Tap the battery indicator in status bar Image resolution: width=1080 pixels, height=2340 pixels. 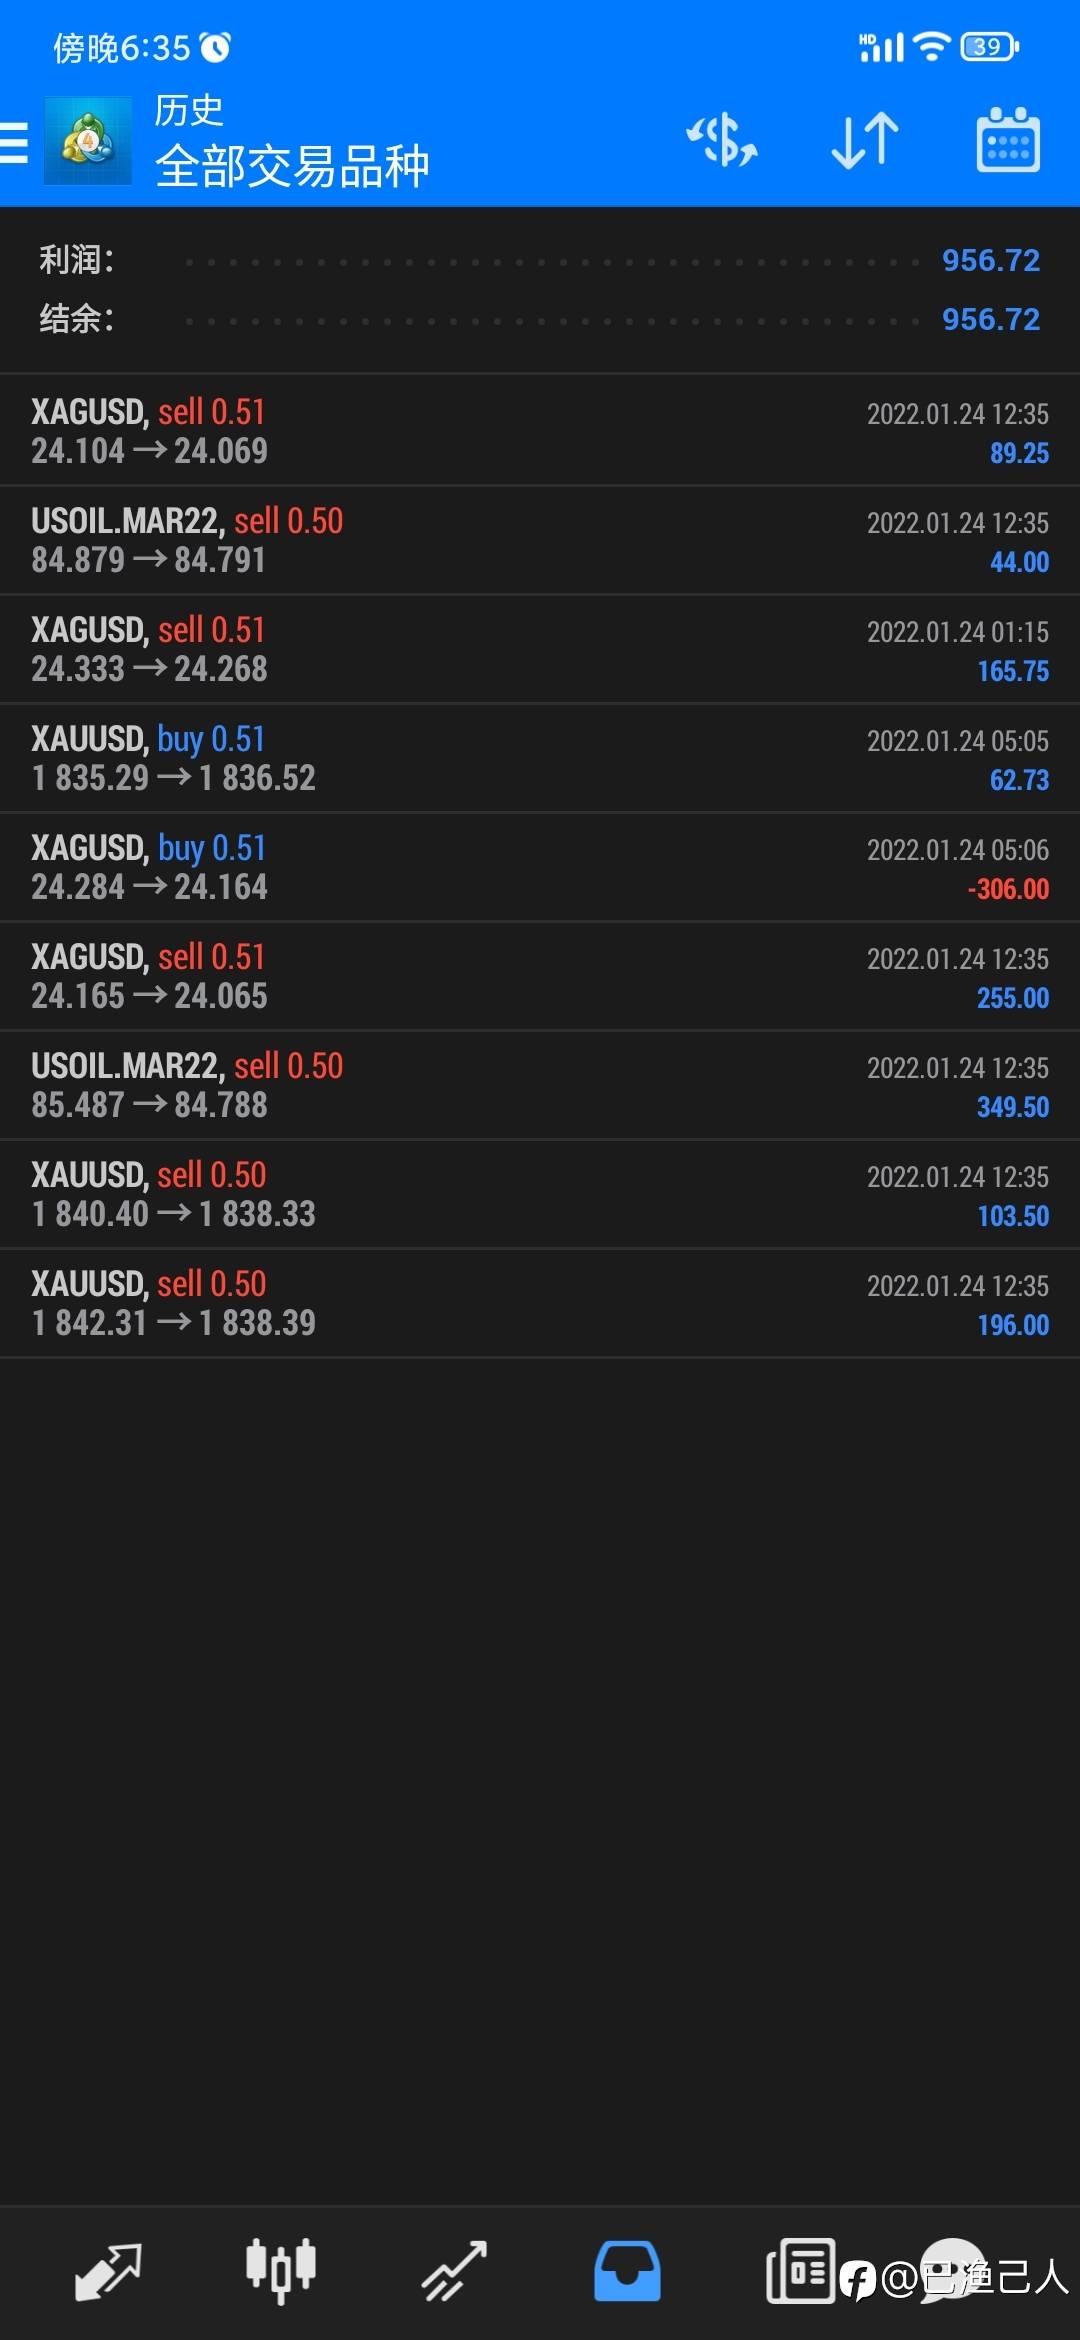(989, 47)
